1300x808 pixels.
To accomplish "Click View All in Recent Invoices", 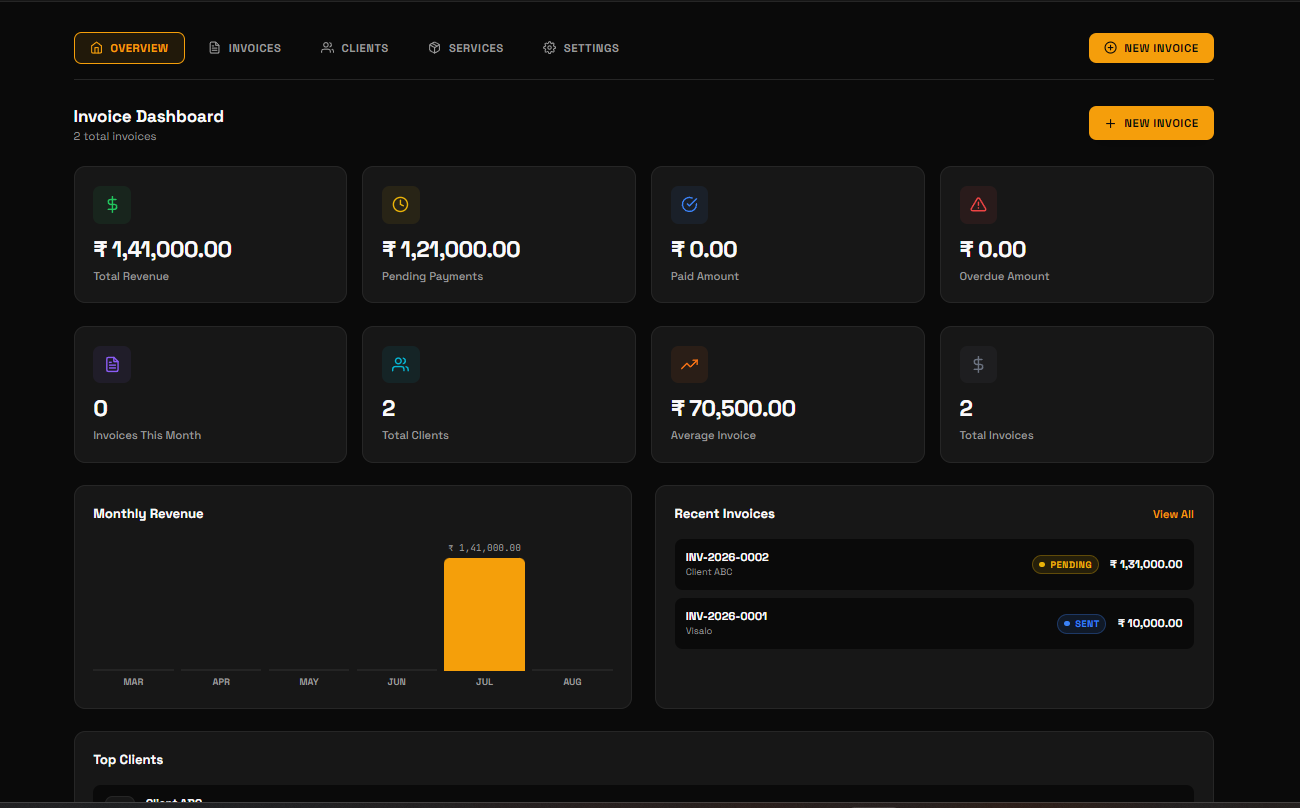I will (1173, 514).
